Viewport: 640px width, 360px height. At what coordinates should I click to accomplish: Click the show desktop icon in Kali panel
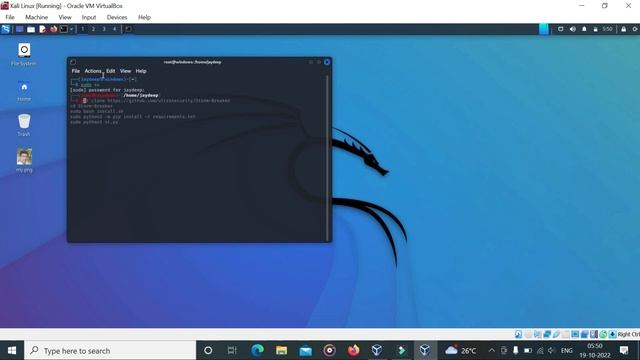[x=19, y=29]
